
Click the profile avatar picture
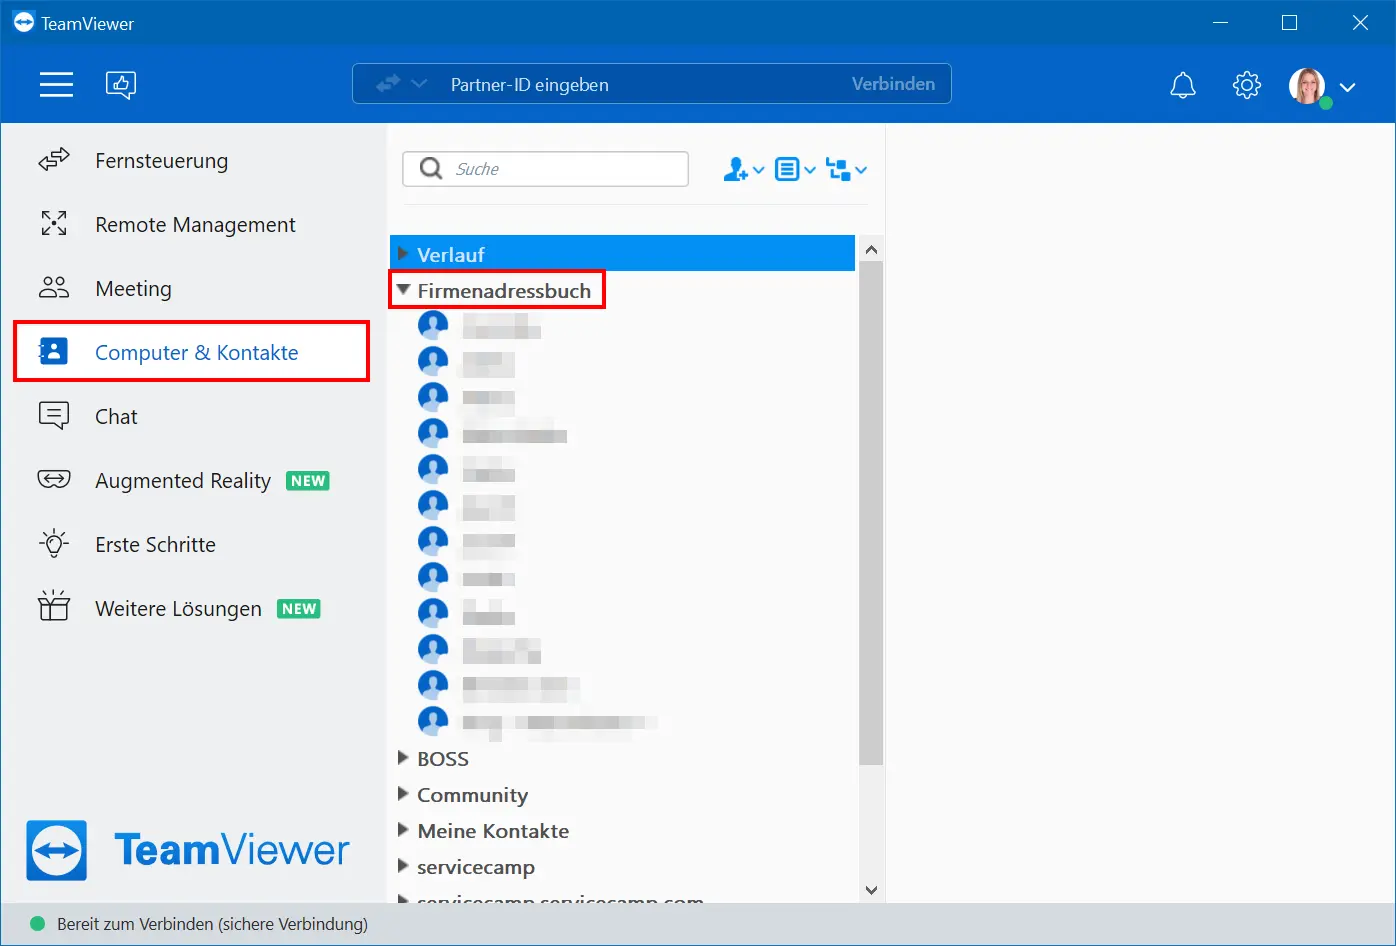pyautogui.click(x=1308, y=86)
